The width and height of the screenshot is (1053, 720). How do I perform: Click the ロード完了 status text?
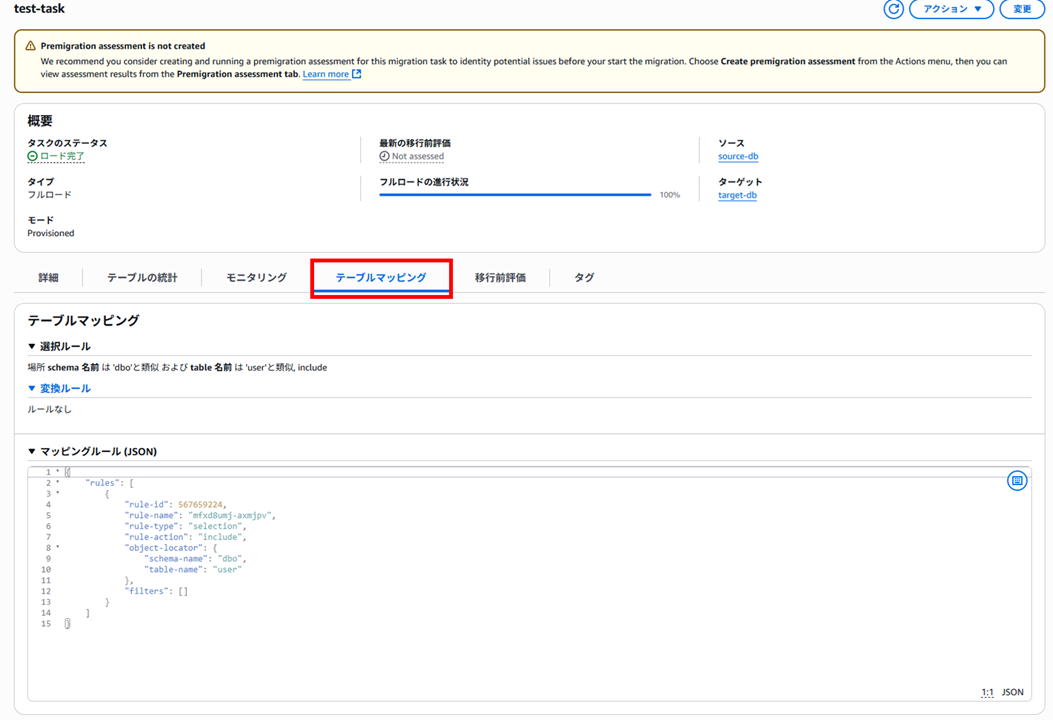(x=62, y=156)
